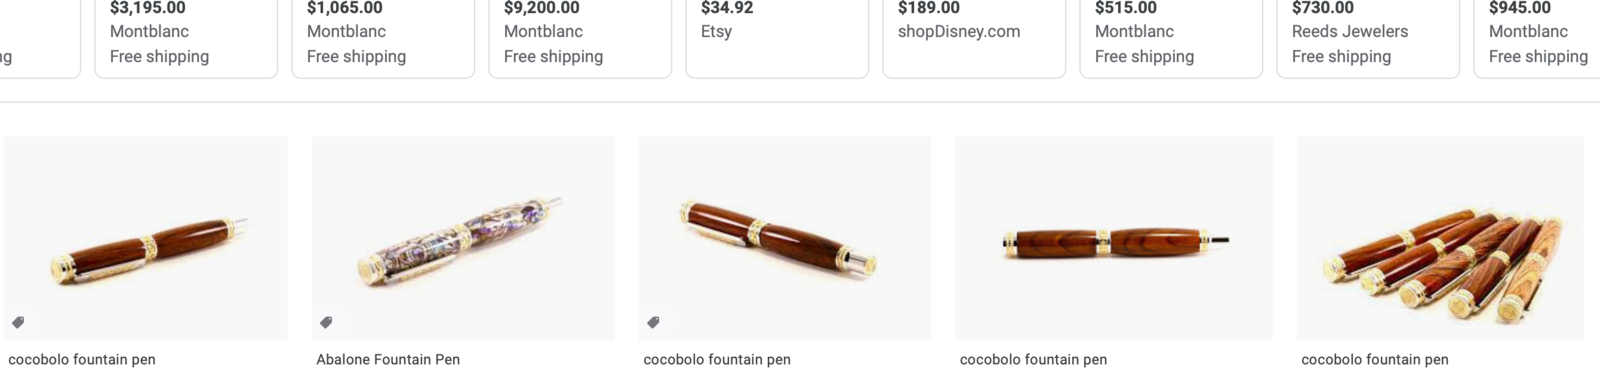Click the Abalone Fountain Pen caption

388,359
